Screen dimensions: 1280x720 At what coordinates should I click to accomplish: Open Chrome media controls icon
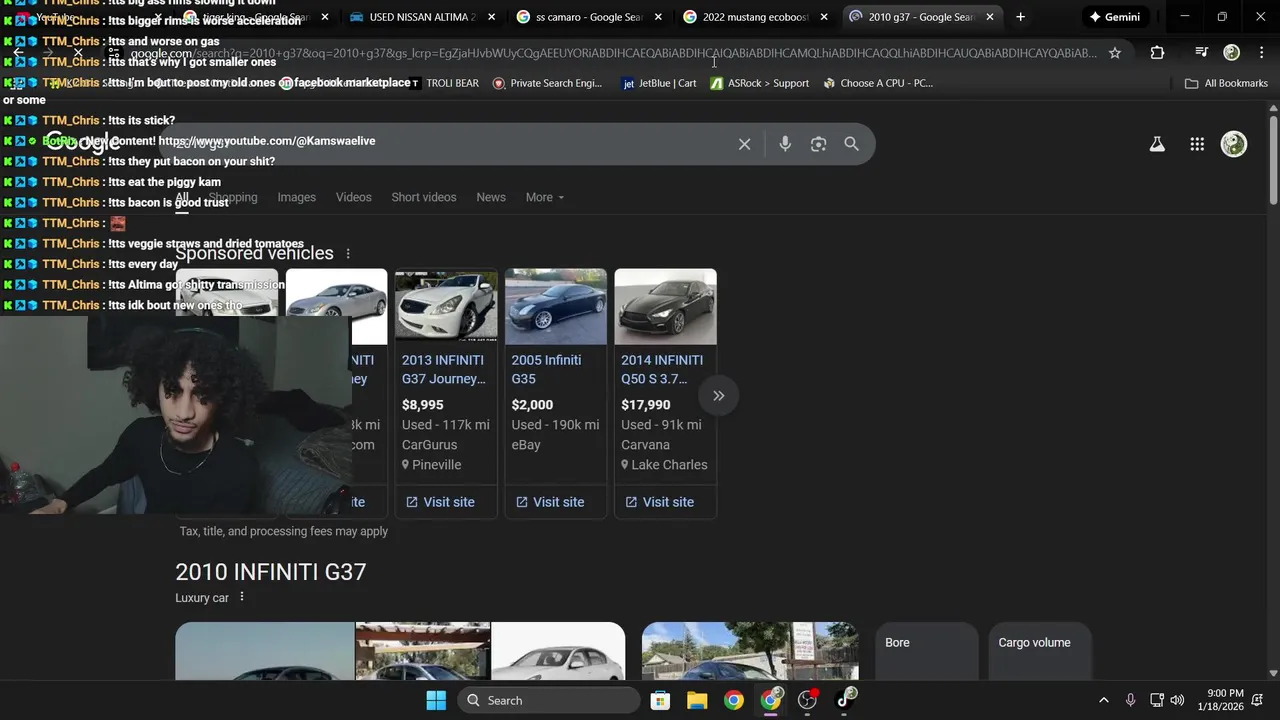point(1202,53)
